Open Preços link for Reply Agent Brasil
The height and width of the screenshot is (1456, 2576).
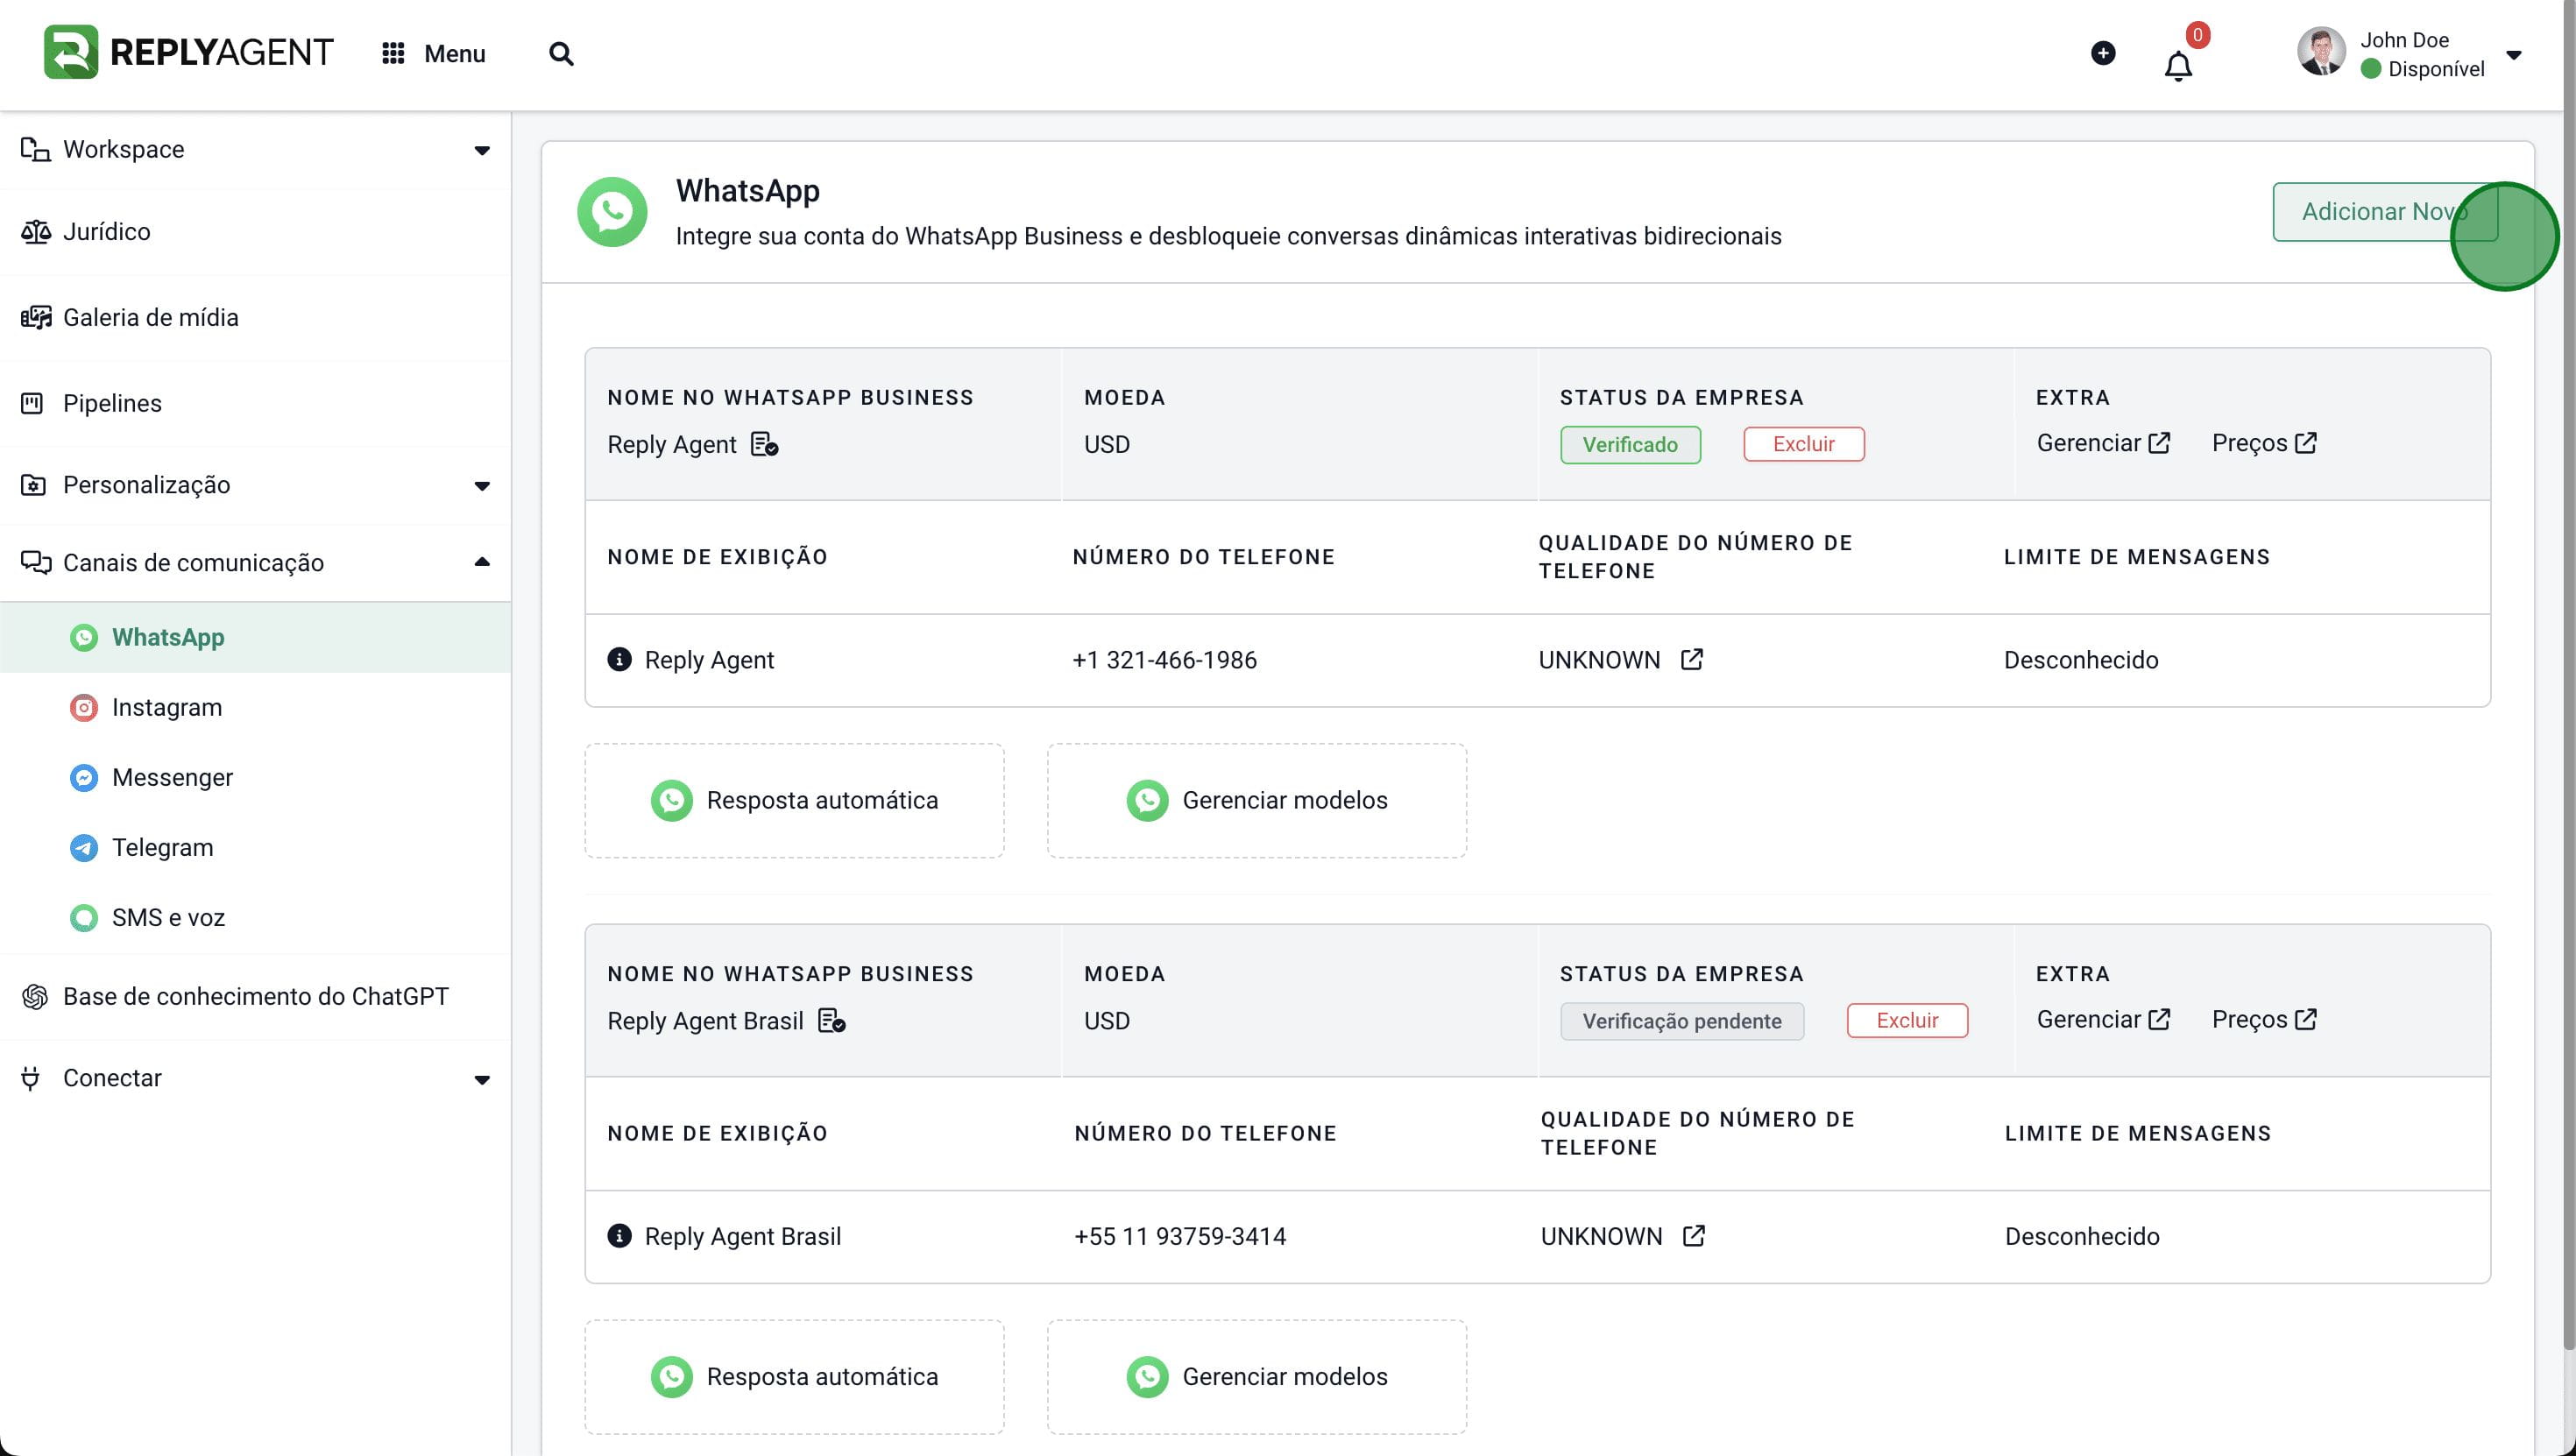pos(2264,1019)
